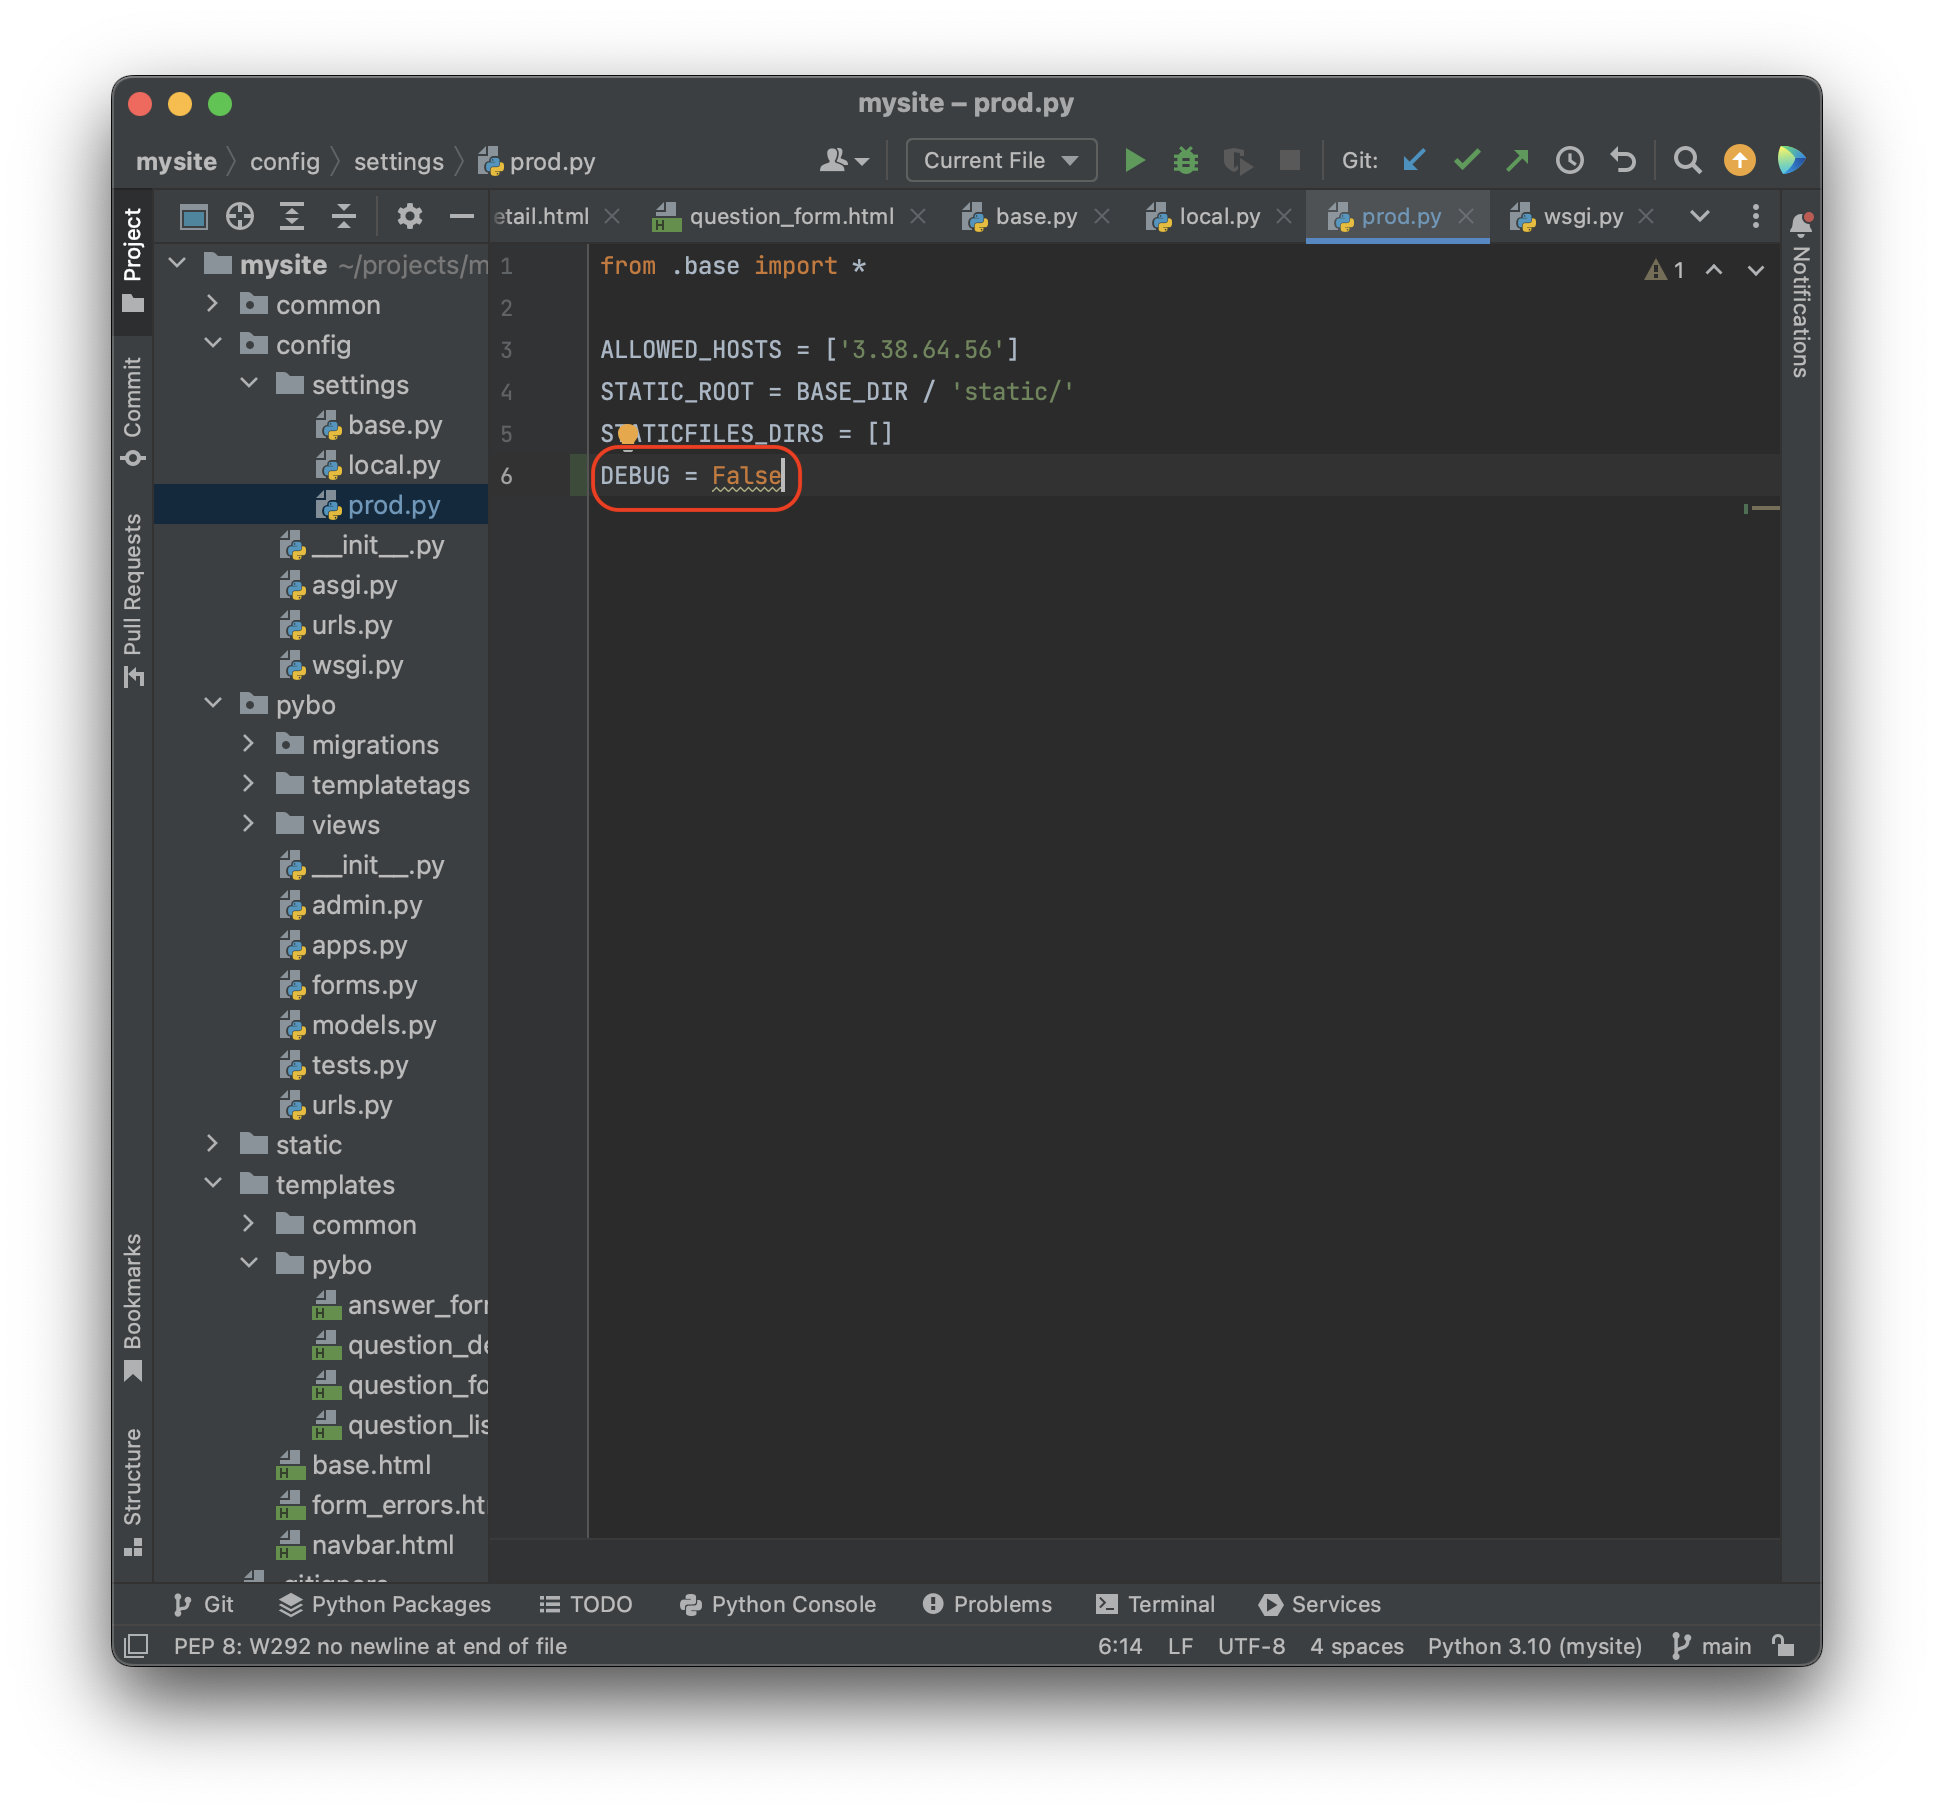Click the Python 3.10 (mysite) interpreter
Screen dimensions: 1934x1814
[x=1534, y=1645]
